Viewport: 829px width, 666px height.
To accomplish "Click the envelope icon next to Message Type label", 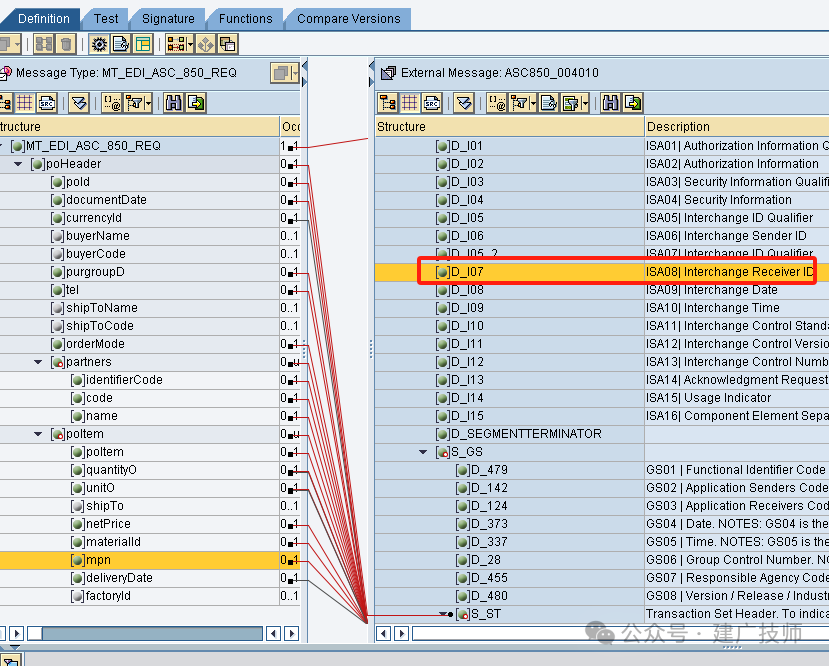I will point(5,72).
